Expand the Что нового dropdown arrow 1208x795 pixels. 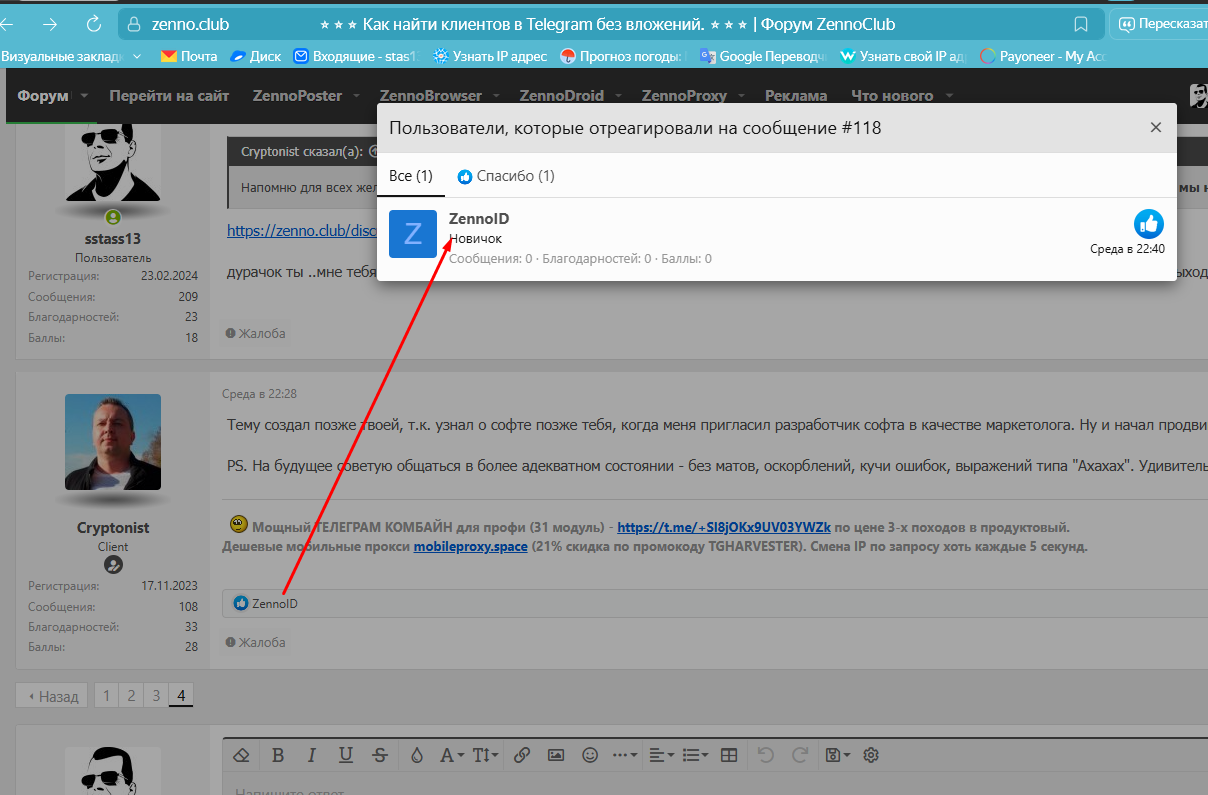(948, 96)
